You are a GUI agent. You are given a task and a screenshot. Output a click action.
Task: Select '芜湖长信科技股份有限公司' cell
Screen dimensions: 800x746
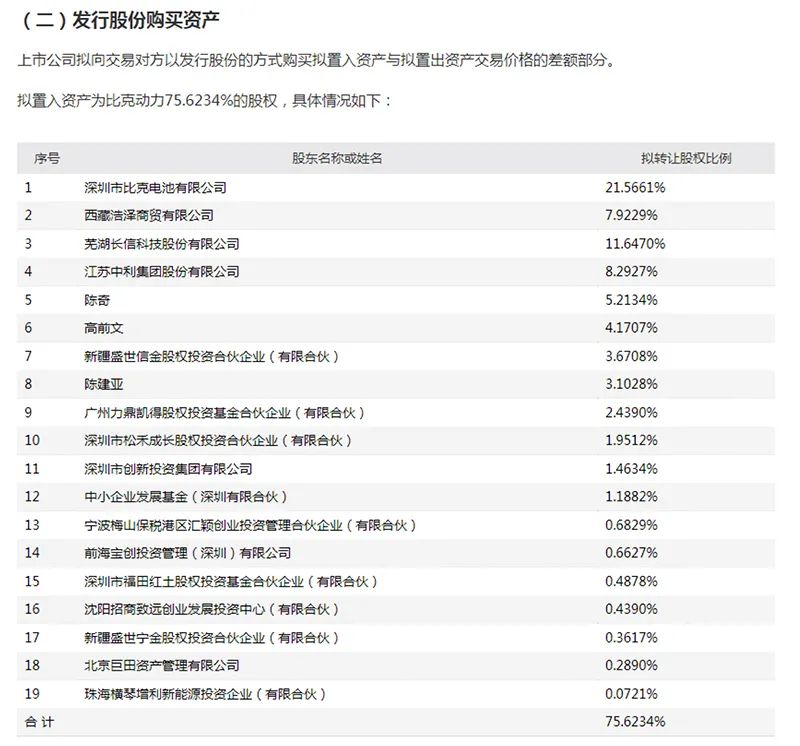[x=162, y=244]
